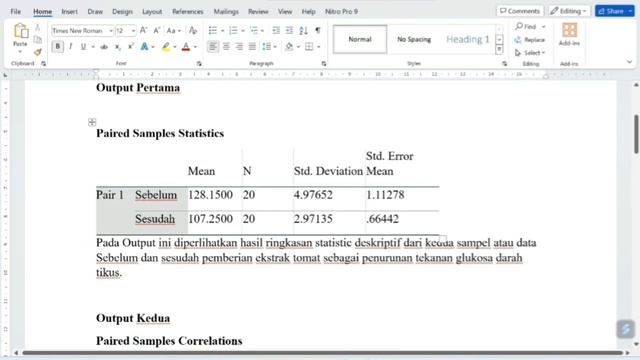This screenshot has height=360, width=640.
Task: Toggle Underline formatting
Action: [x=83, y=47]
